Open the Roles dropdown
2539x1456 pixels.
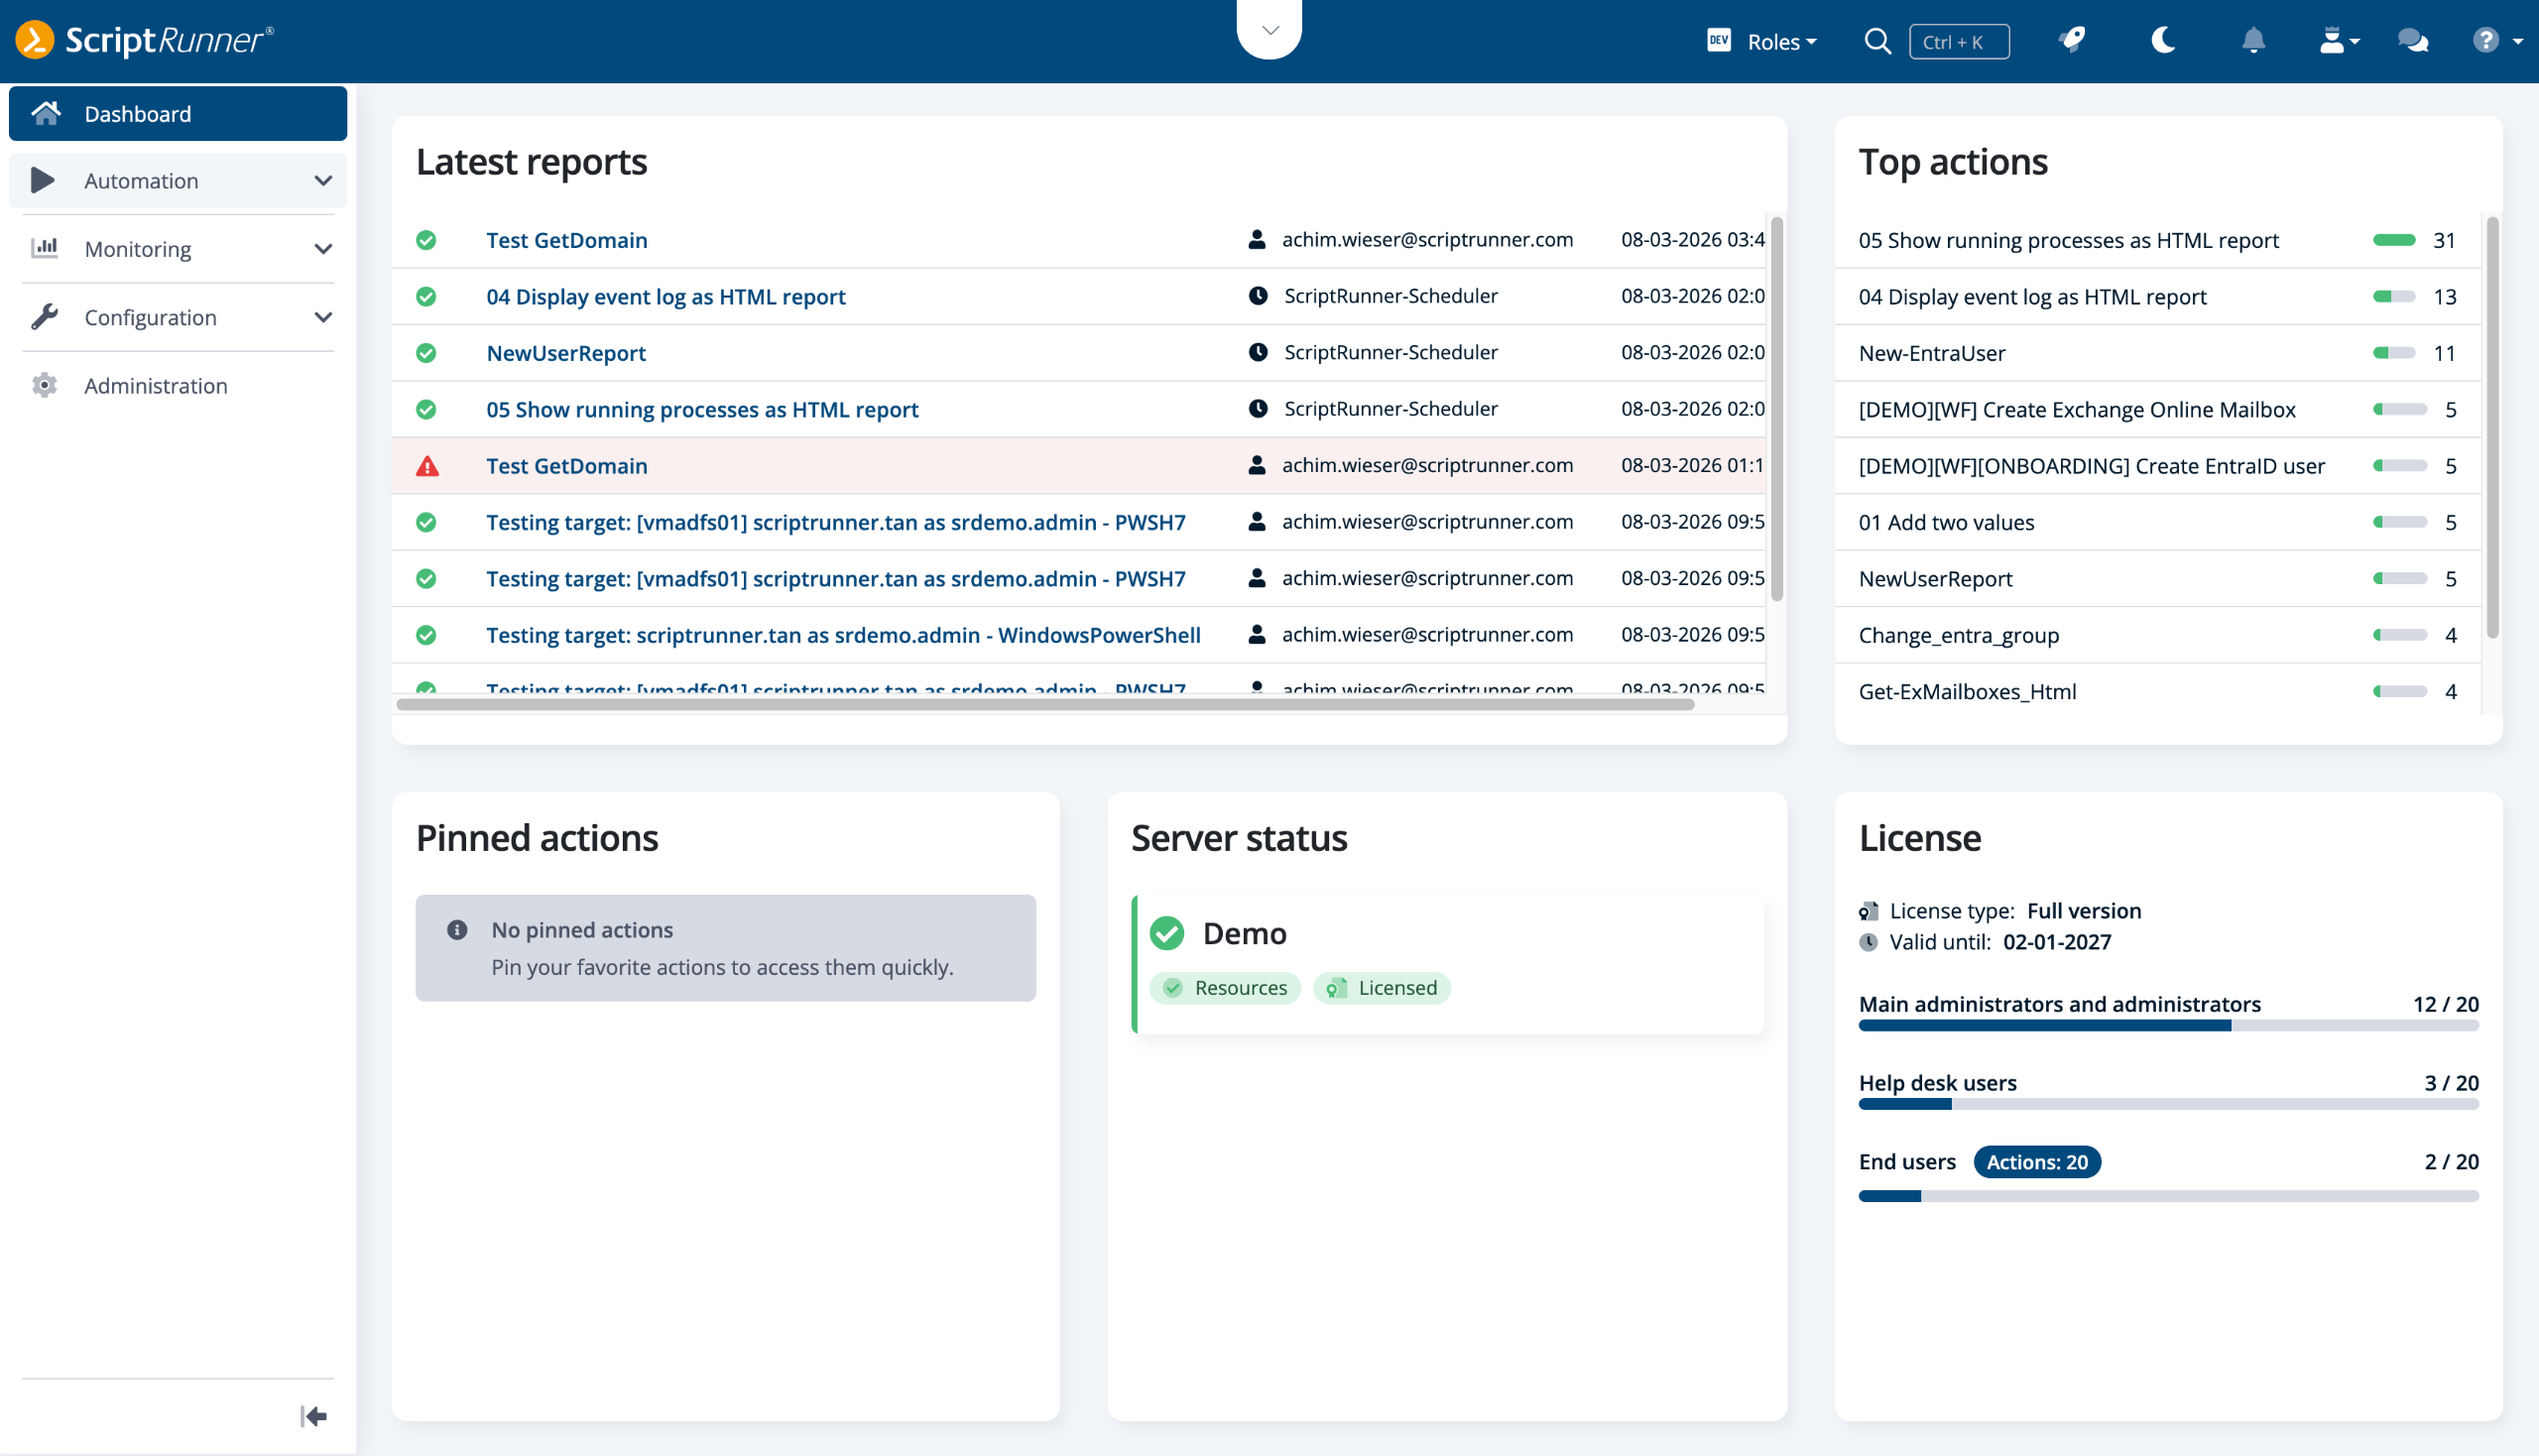1781,42
